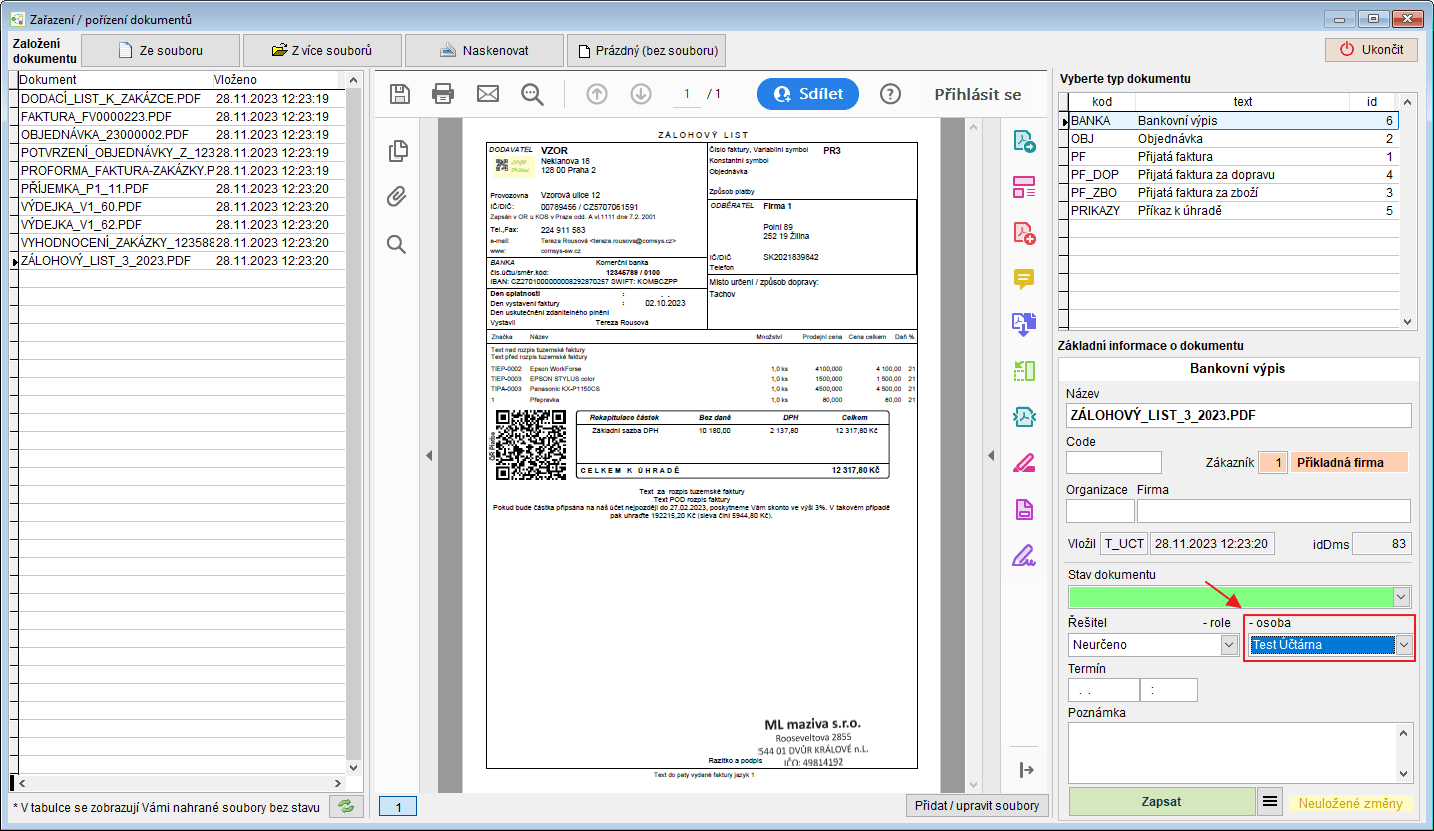The width and height of the screenshot is (1434, 831).
Task: Open the blue Combine files tool icon
Action: (1024, 324)
